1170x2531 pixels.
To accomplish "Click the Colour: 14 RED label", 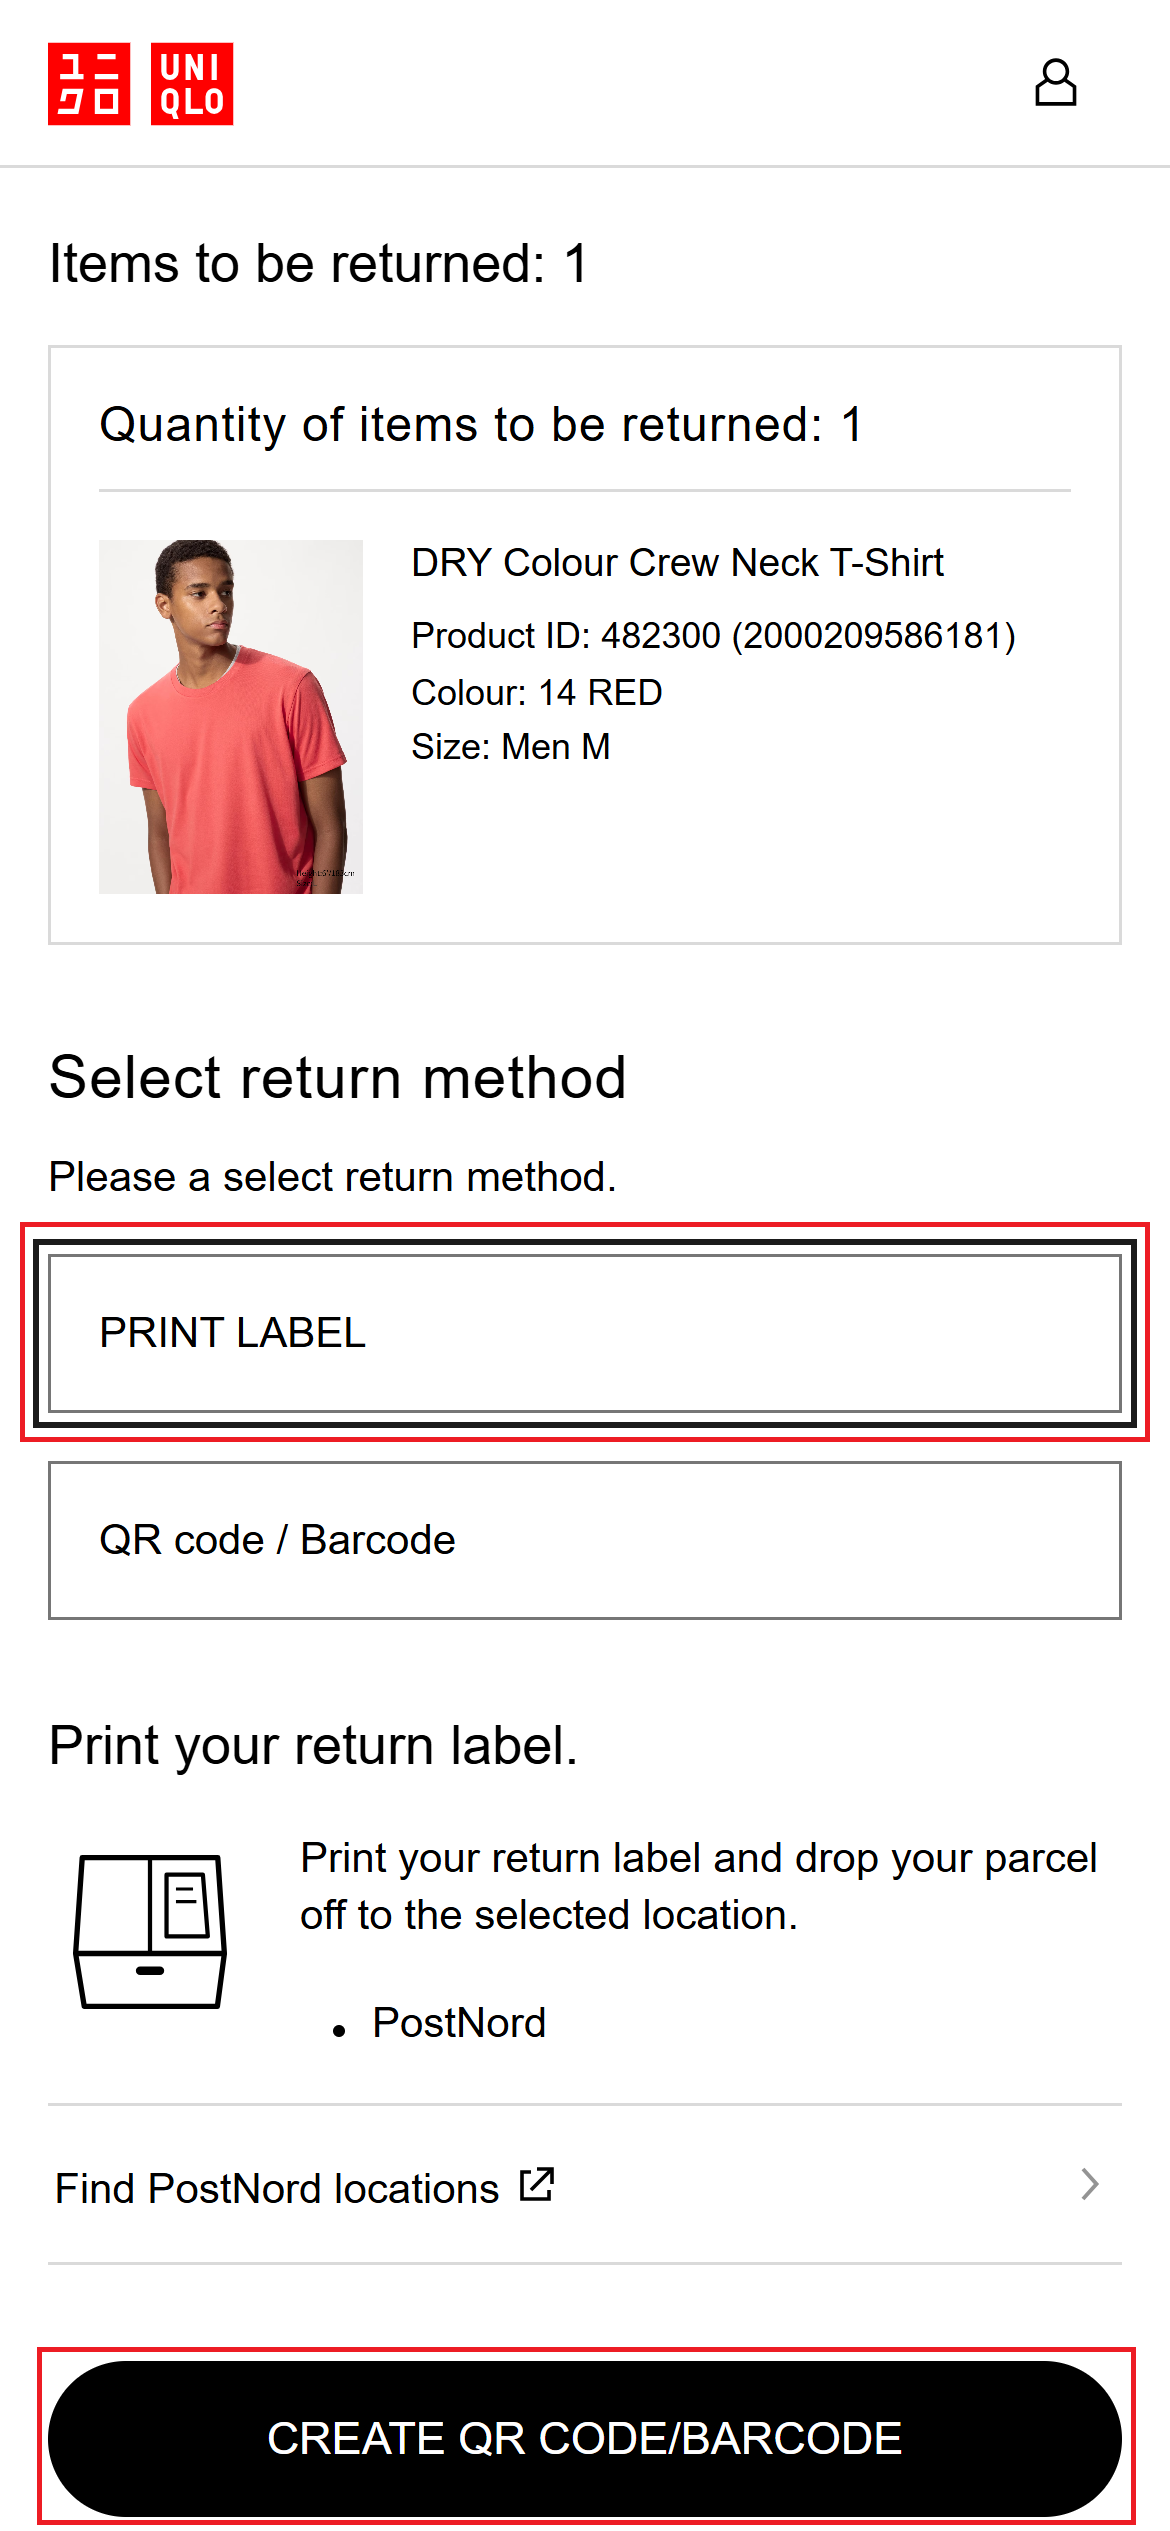I will (x=537, y=693).
